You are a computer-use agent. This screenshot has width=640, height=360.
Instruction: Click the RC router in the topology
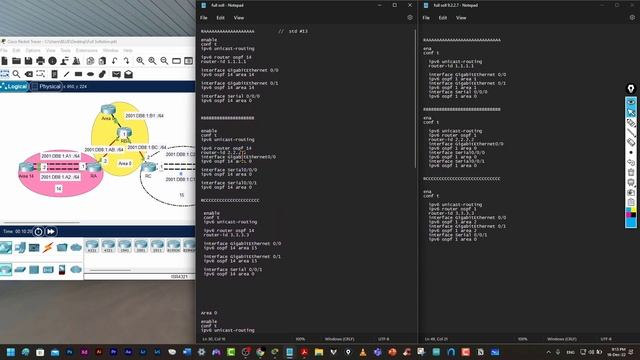149,167
